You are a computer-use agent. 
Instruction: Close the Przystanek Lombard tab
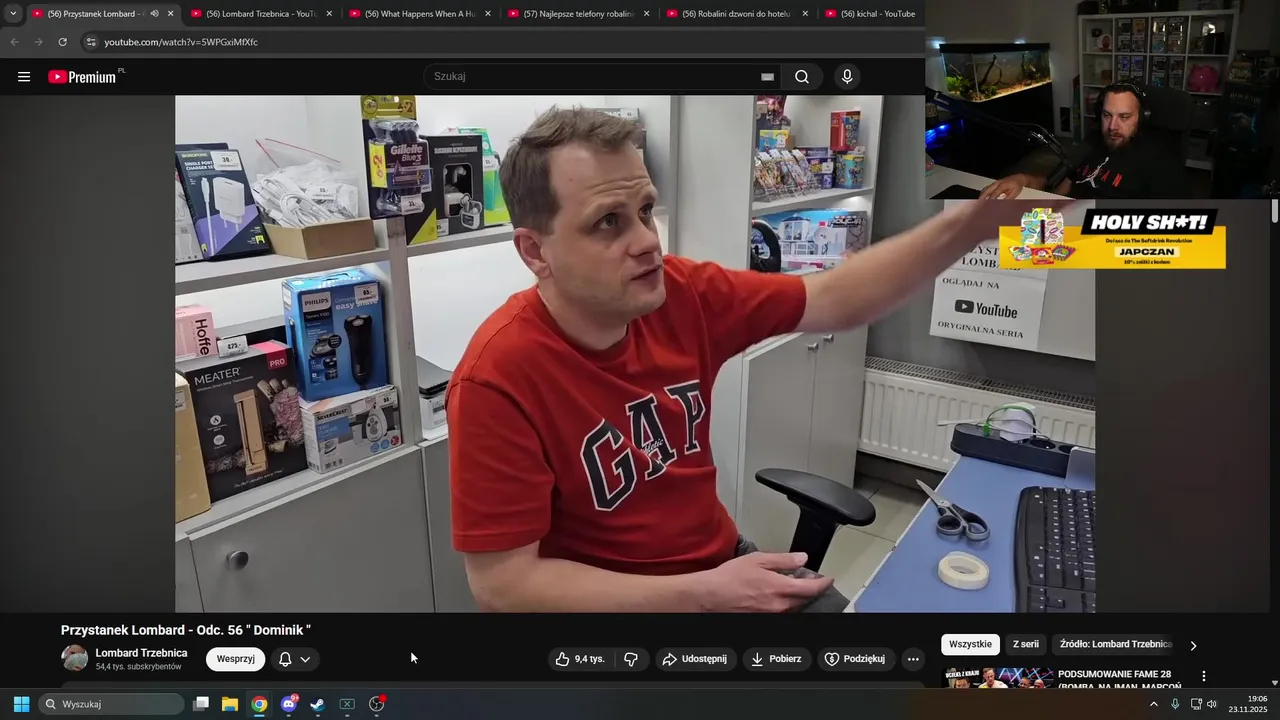click(171, 14)
